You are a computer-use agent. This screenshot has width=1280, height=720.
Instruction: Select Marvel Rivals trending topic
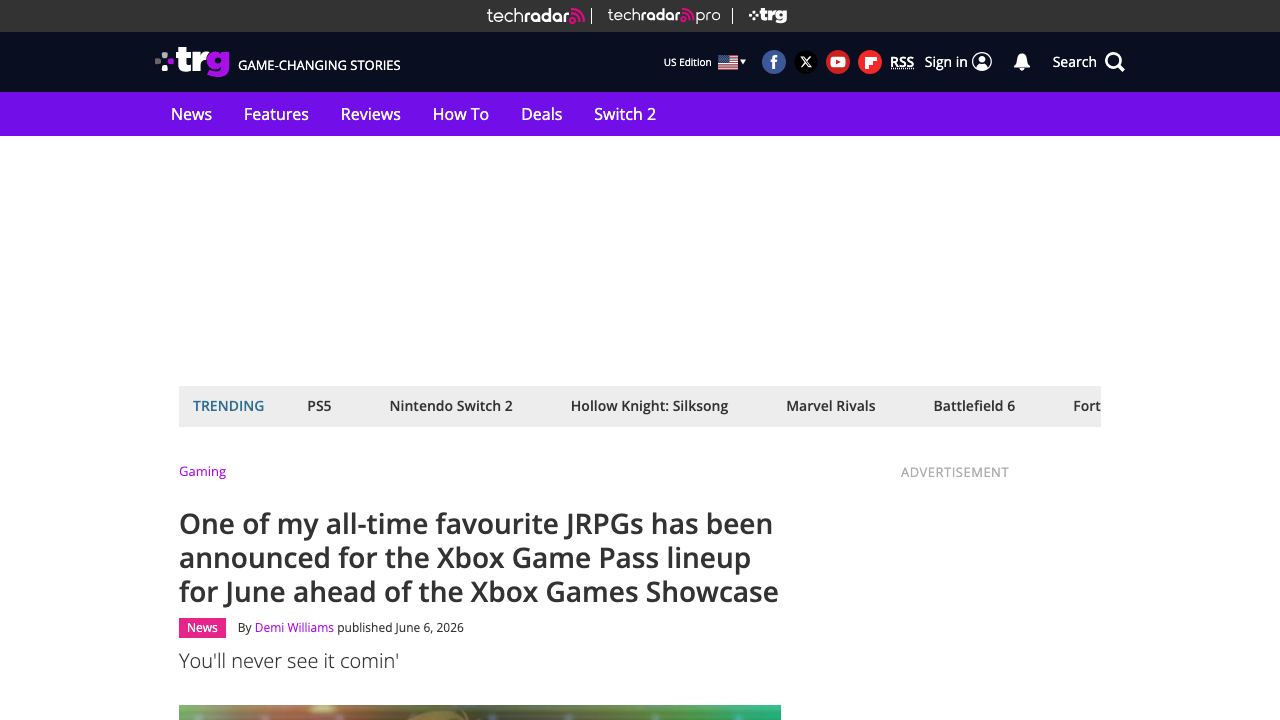point(830,406)
